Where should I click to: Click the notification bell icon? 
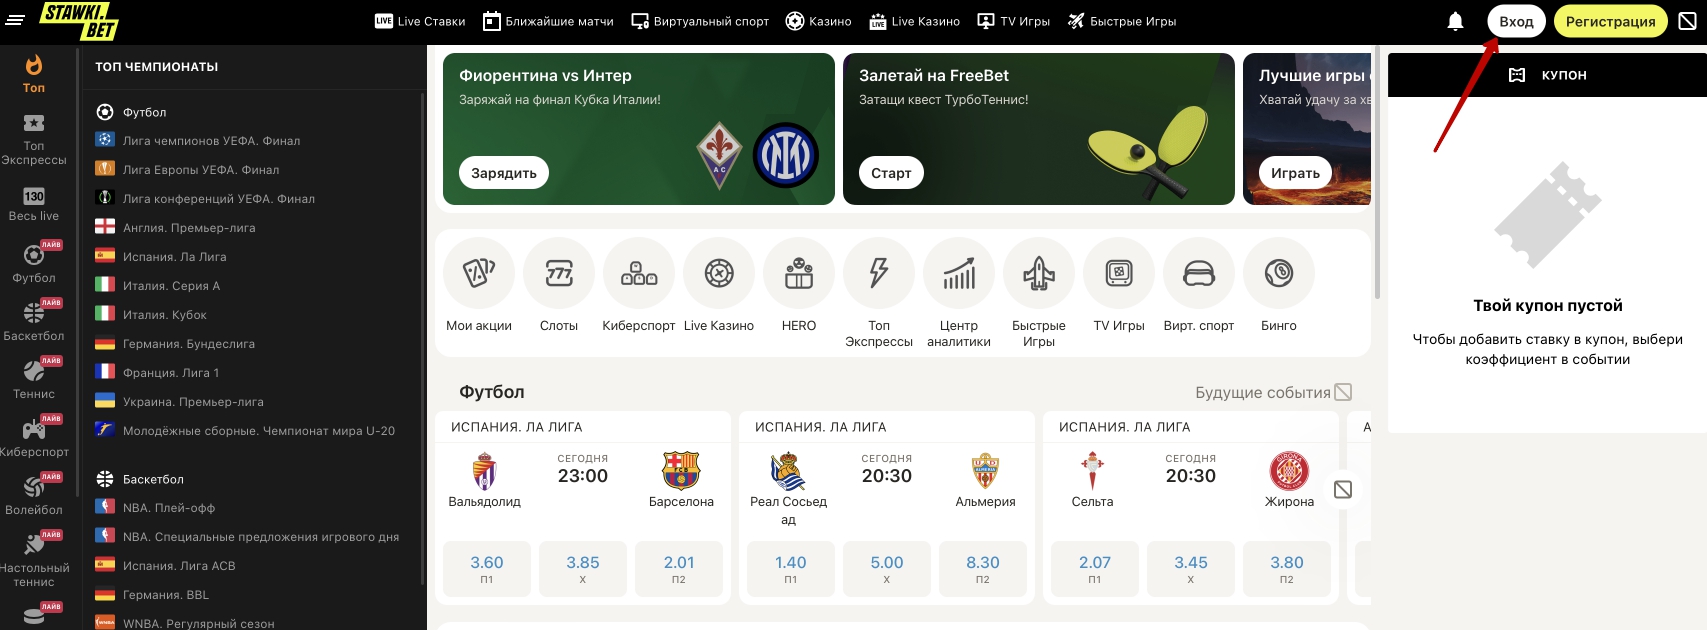pyautogui.click(x=1456, y=21)
